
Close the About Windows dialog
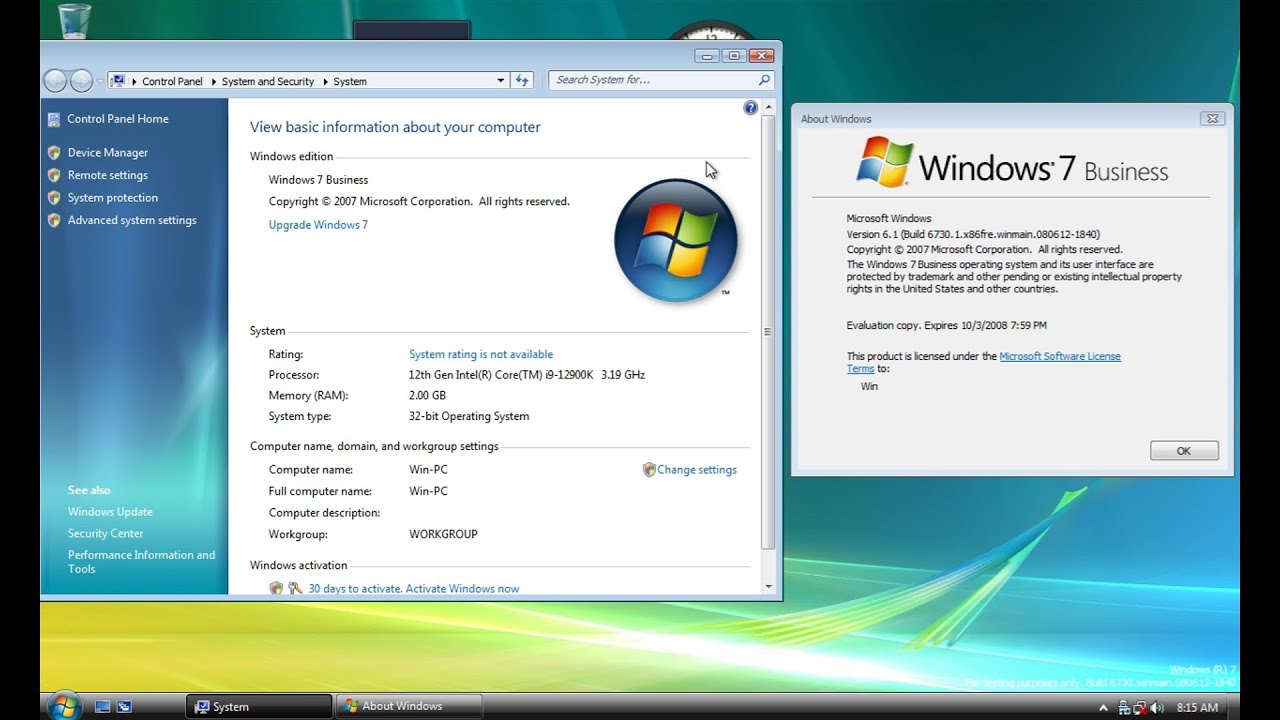coord(1212,118)
